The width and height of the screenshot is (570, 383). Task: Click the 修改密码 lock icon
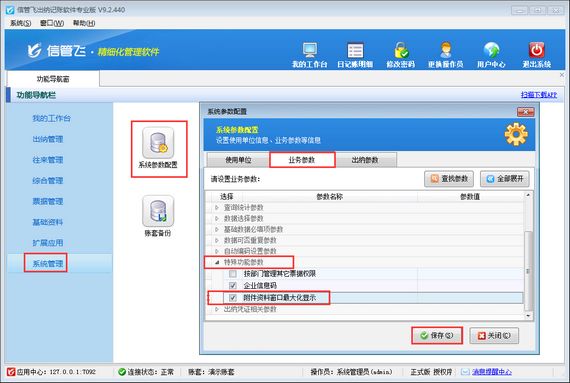click(x=401, y=50)
